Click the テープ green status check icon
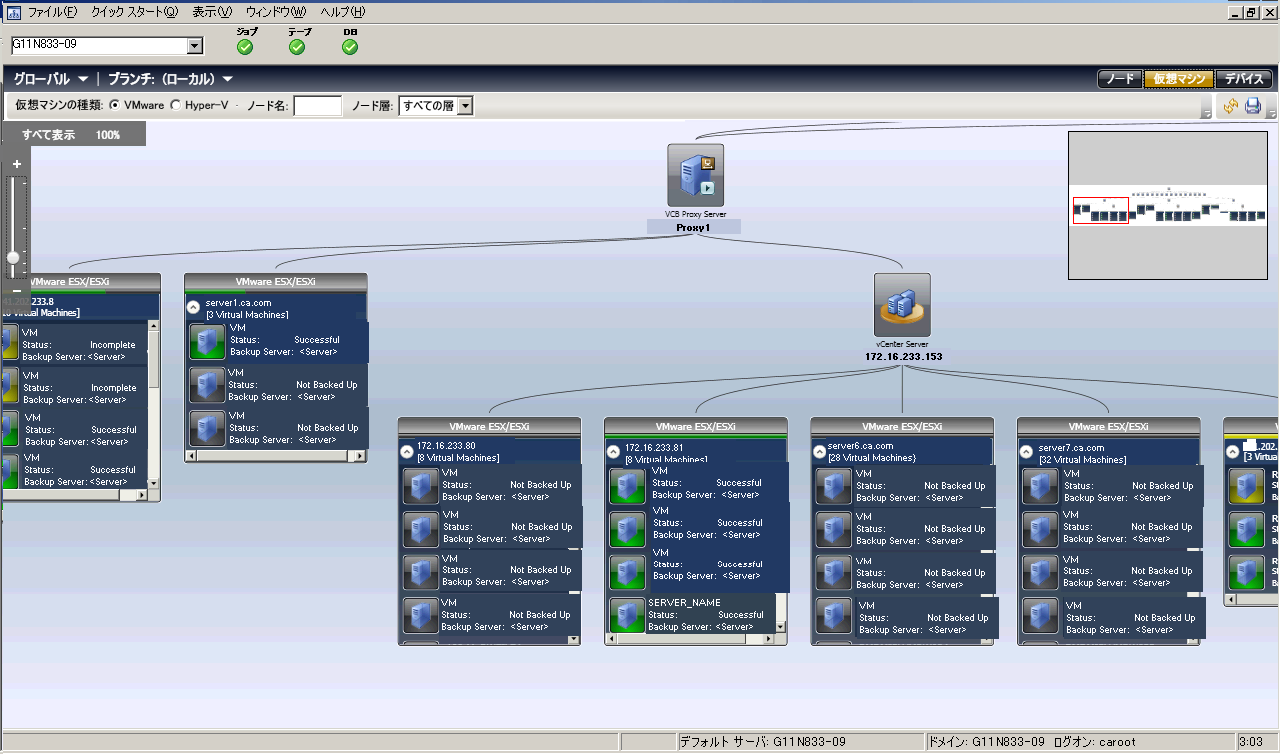Viewport: 1280px width, 754px height. point(297,47)
